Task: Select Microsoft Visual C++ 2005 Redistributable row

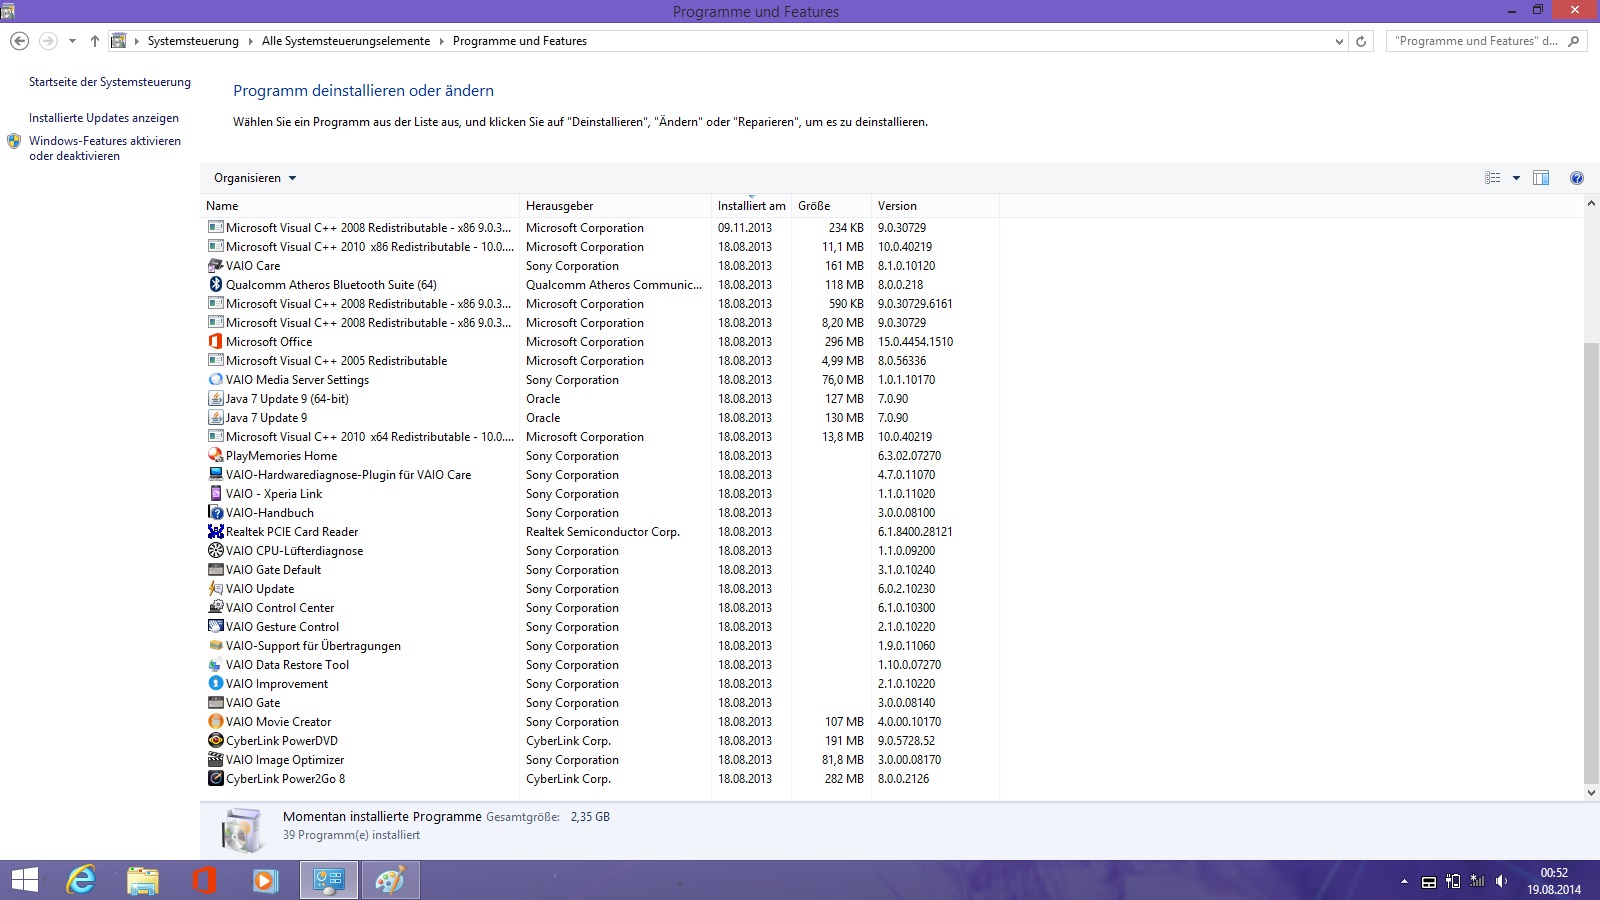Action: 600,361
